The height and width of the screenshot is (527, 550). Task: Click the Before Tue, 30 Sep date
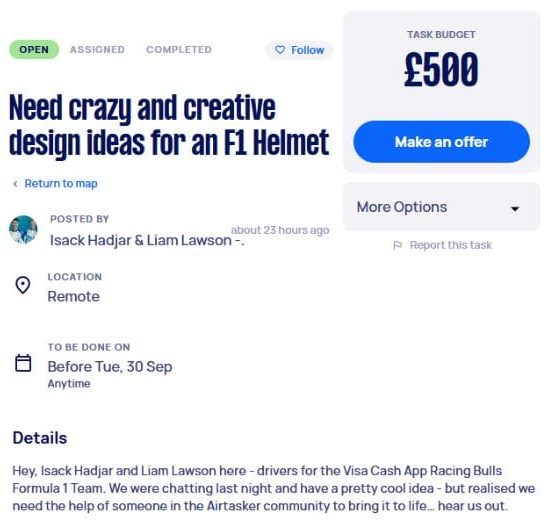coord(110,367)
